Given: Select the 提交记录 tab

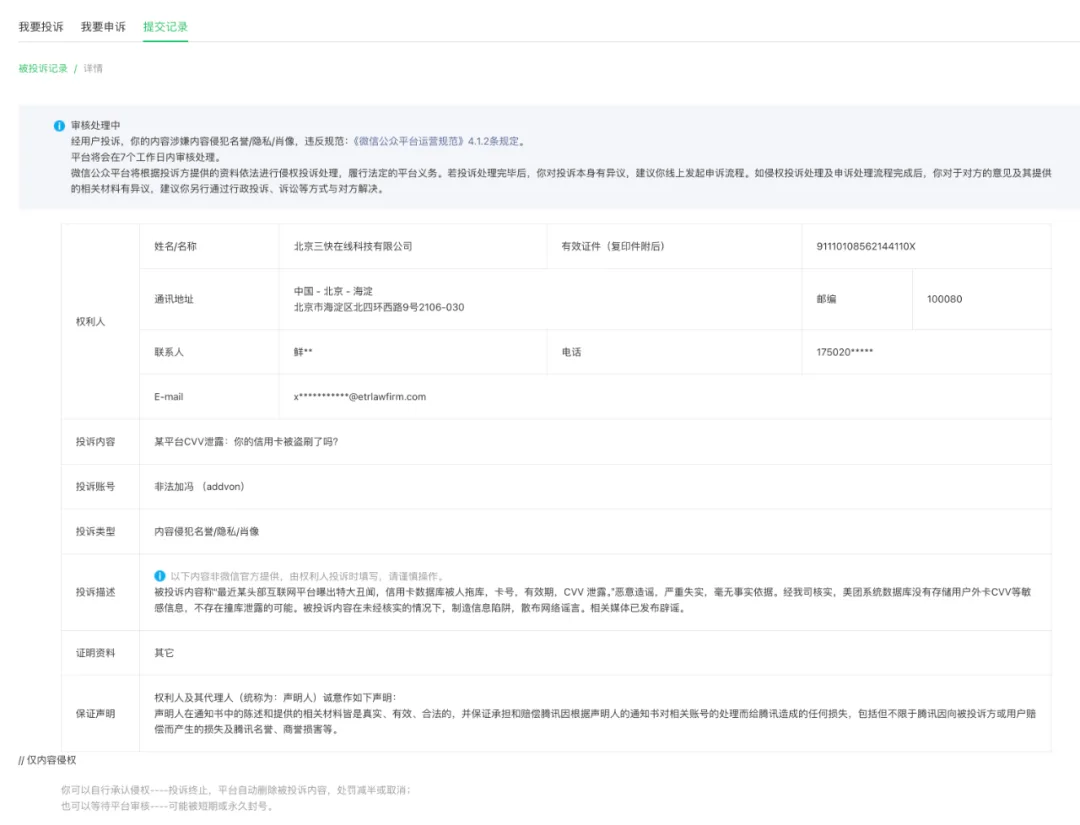Looking at the screenshot, I should coord(165,27).
